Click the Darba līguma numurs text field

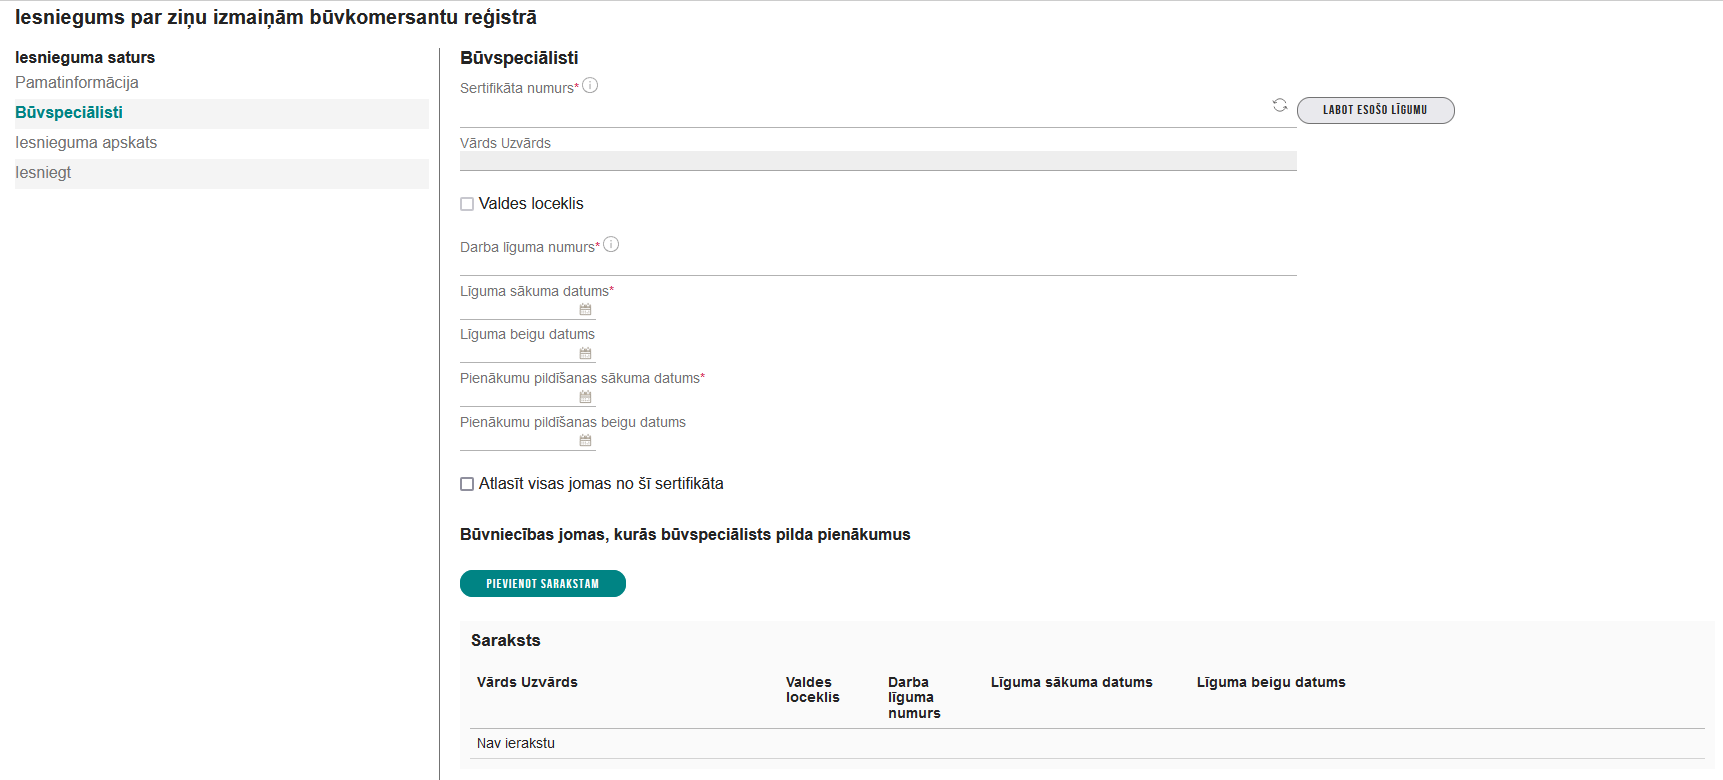877,264
